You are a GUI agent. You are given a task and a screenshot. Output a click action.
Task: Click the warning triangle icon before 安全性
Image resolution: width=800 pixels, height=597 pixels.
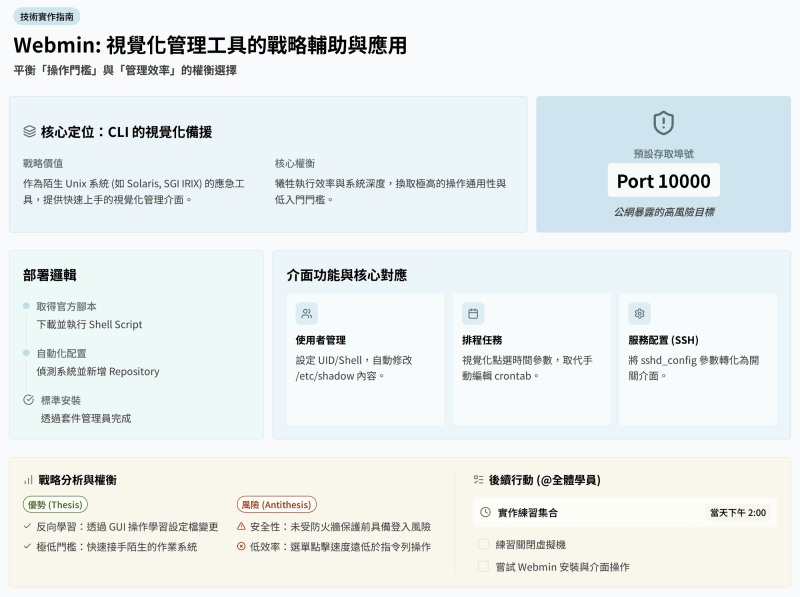click(x=241, y=527)
